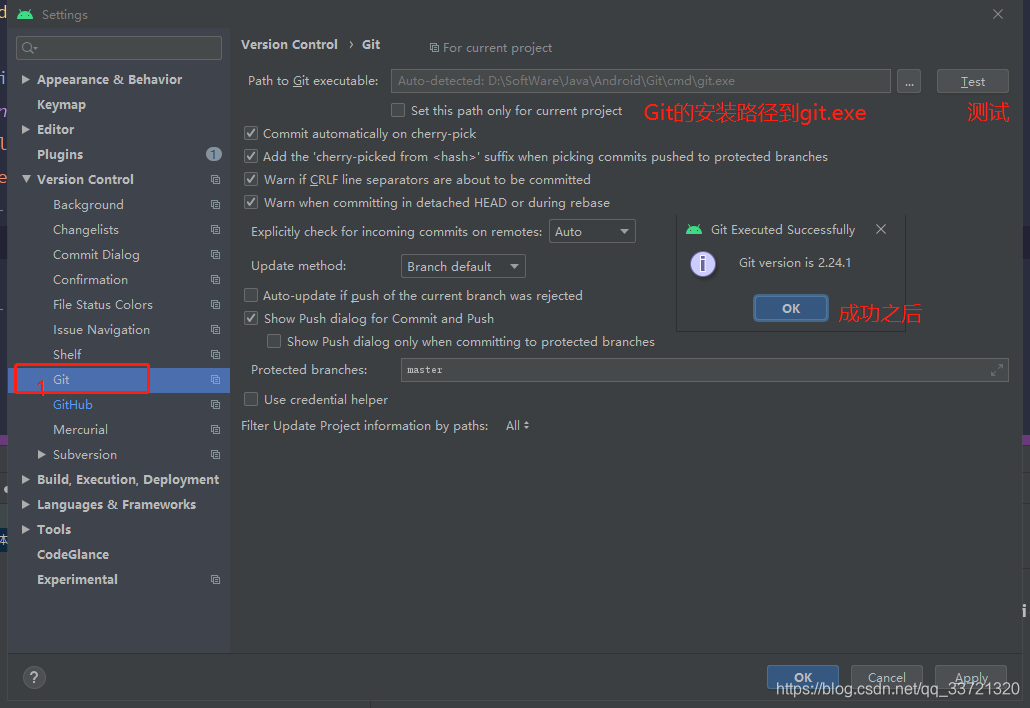The height and width of the screenshot is (708, 1030).
Task: Click the project-level icon beside Subversion
Action: [215, 454]
